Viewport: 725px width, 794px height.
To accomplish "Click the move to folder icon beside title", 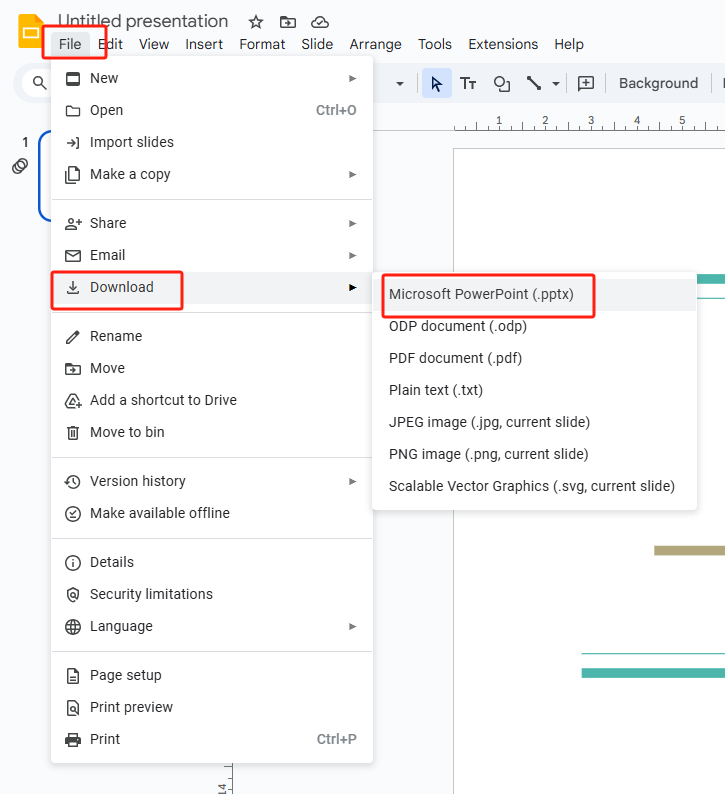I will (288, 22).
